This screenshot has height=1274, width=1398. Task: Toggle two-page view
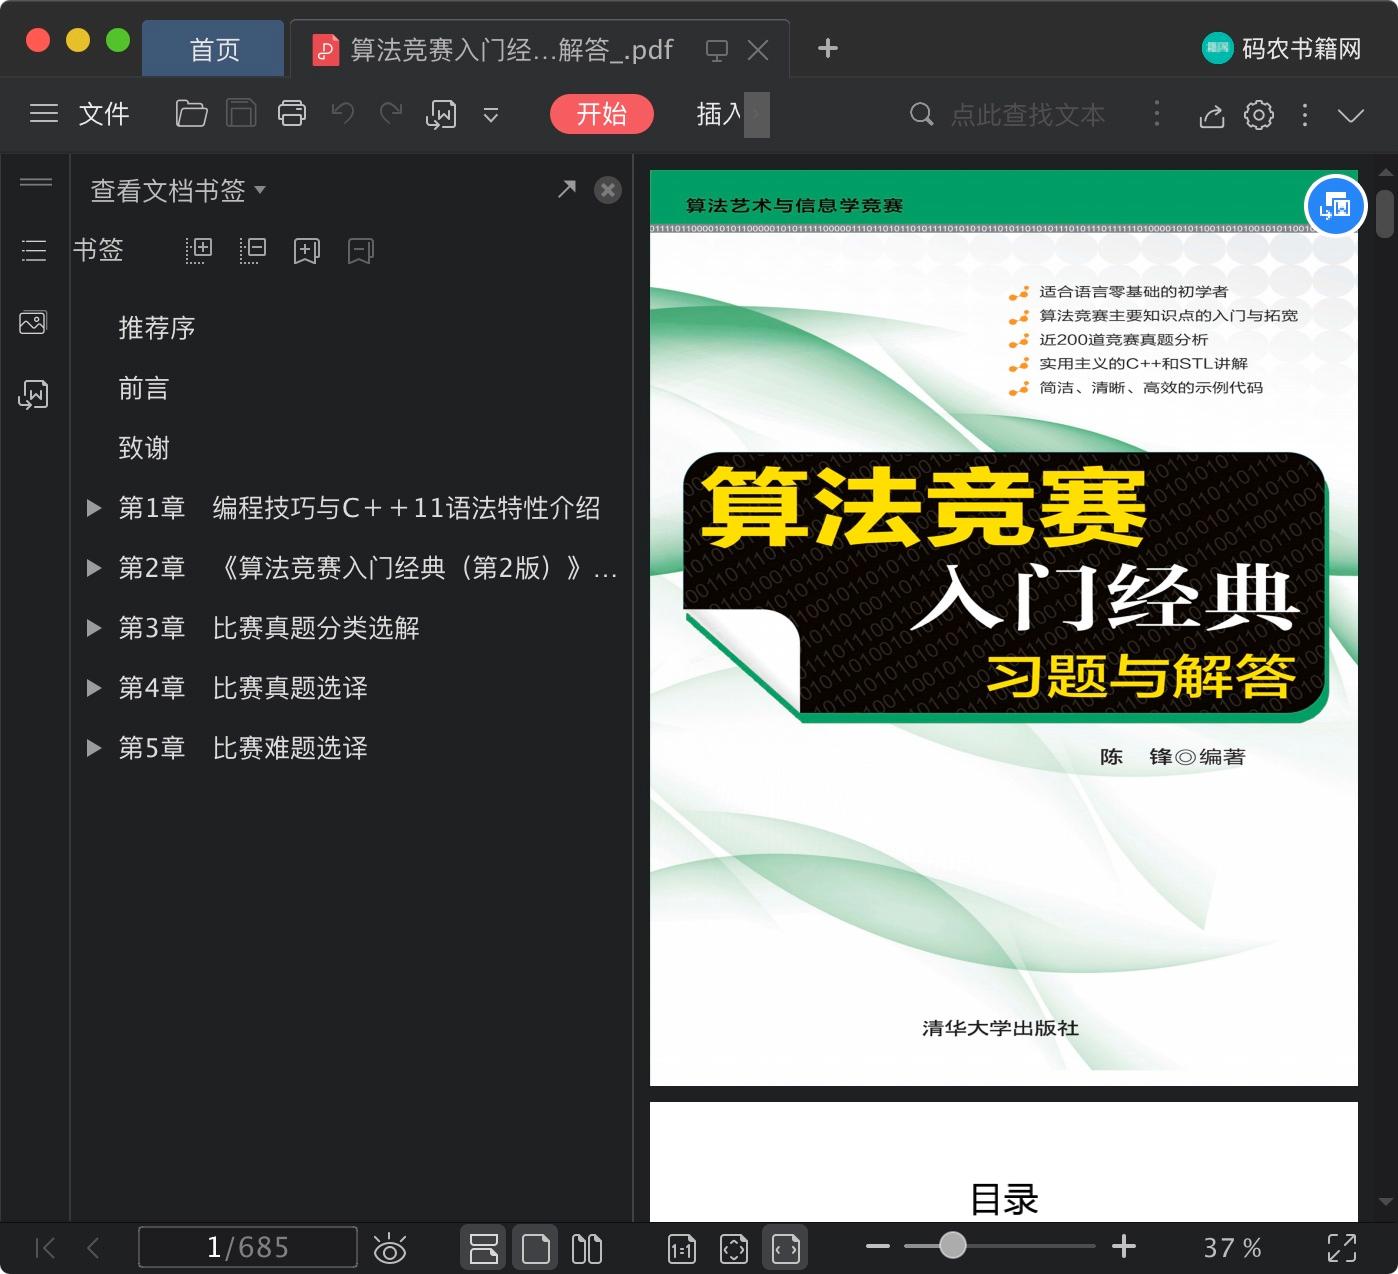(x=587, y=1248)
